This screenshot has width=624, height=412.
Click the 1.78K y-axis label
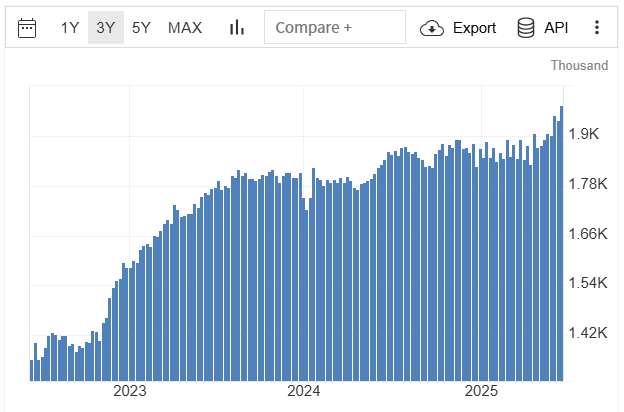tap(588, 184)
